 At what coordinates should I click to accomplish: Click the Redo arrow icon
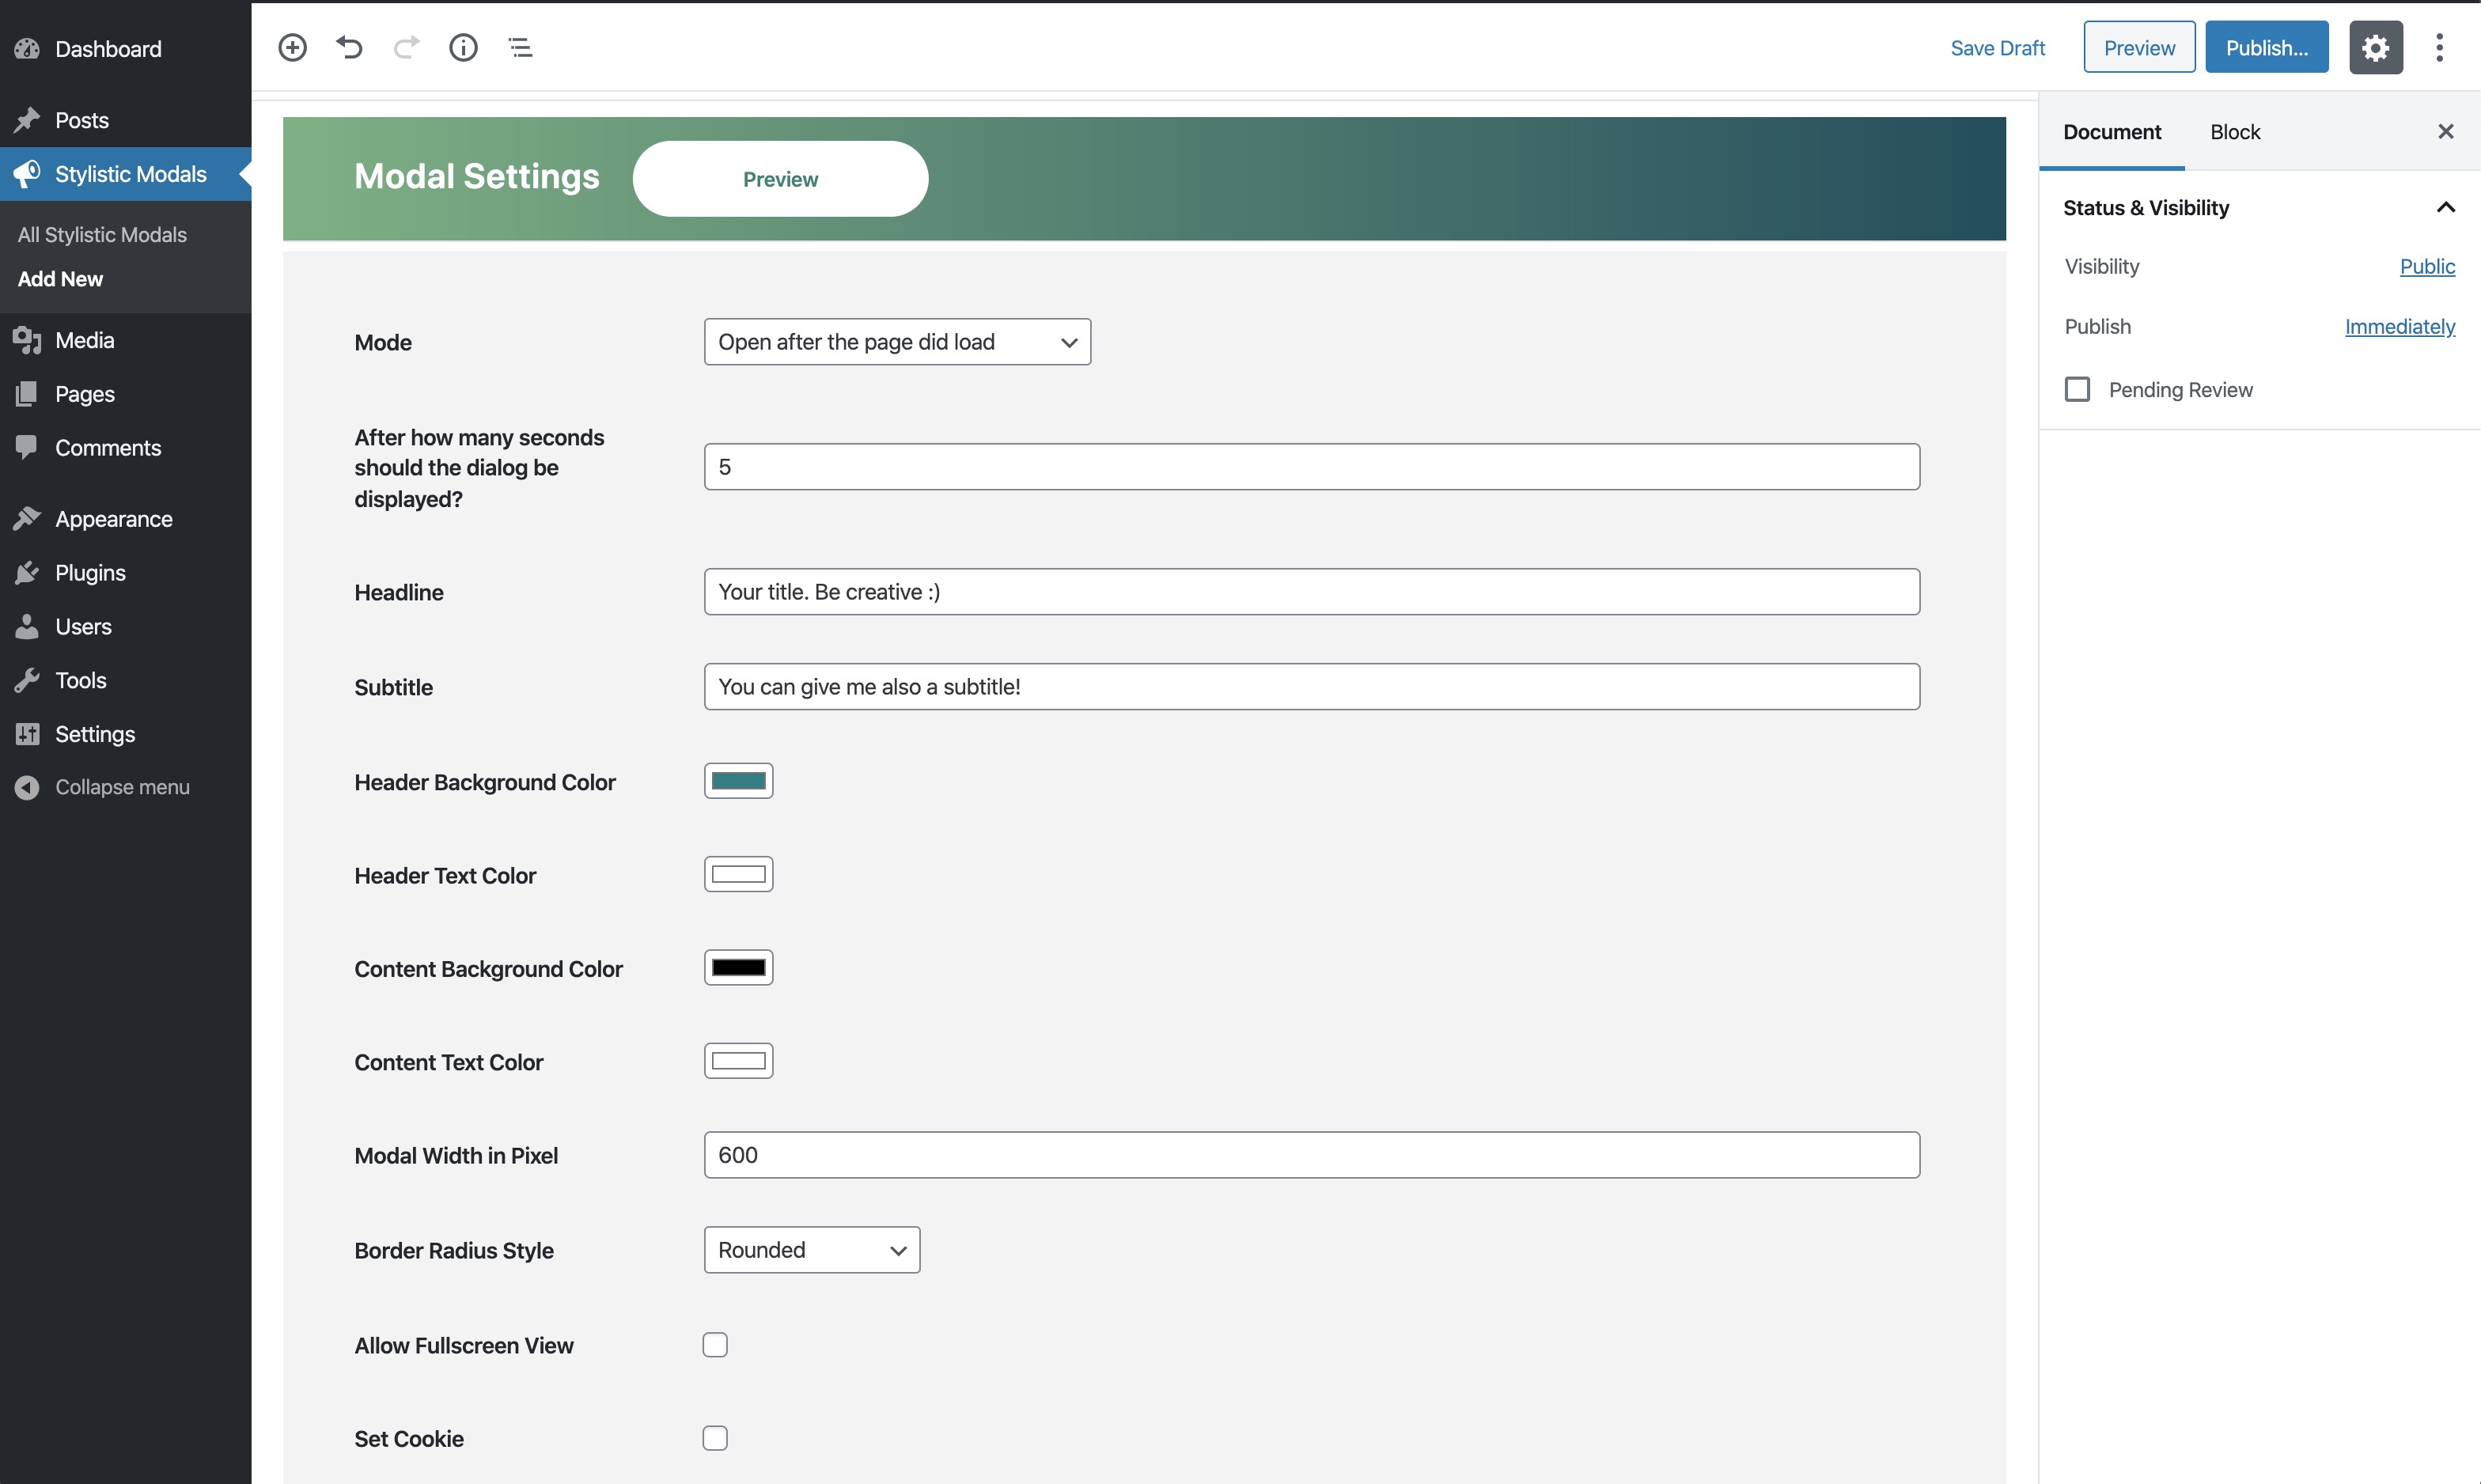click(x=406, y=47)
